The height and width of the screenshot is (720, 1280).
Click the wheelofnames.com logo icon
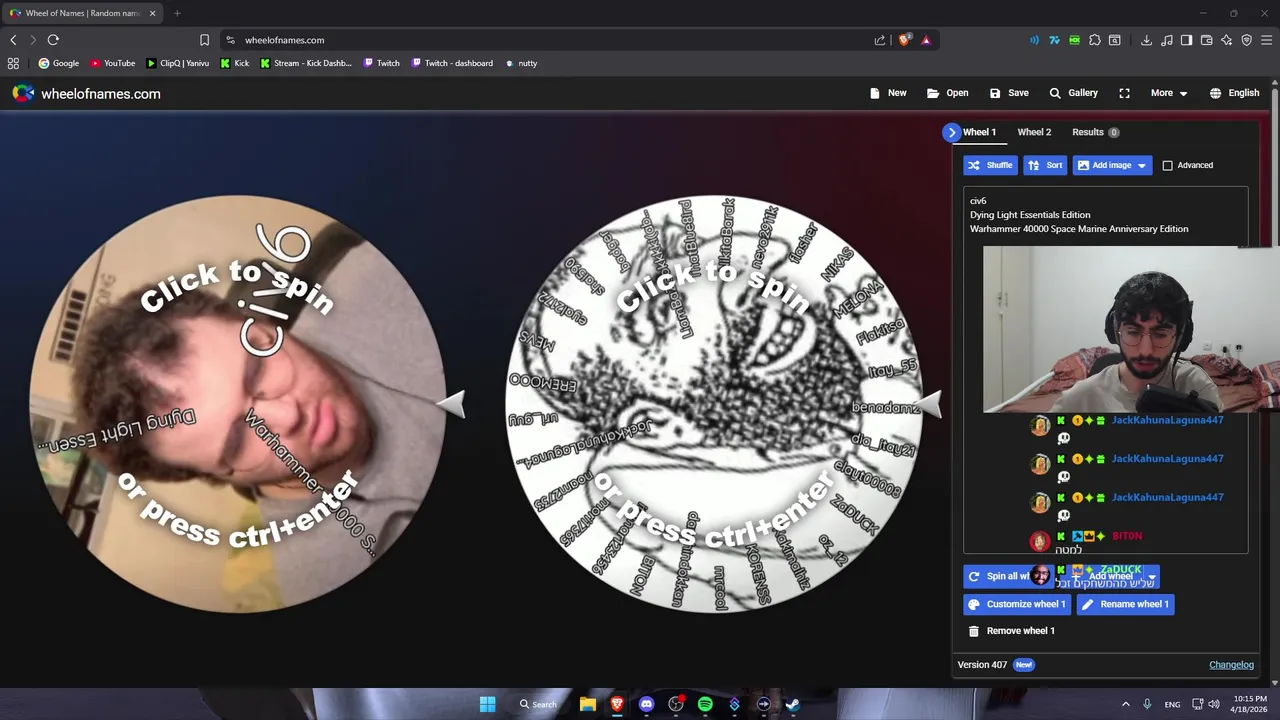tap(23, 93)
